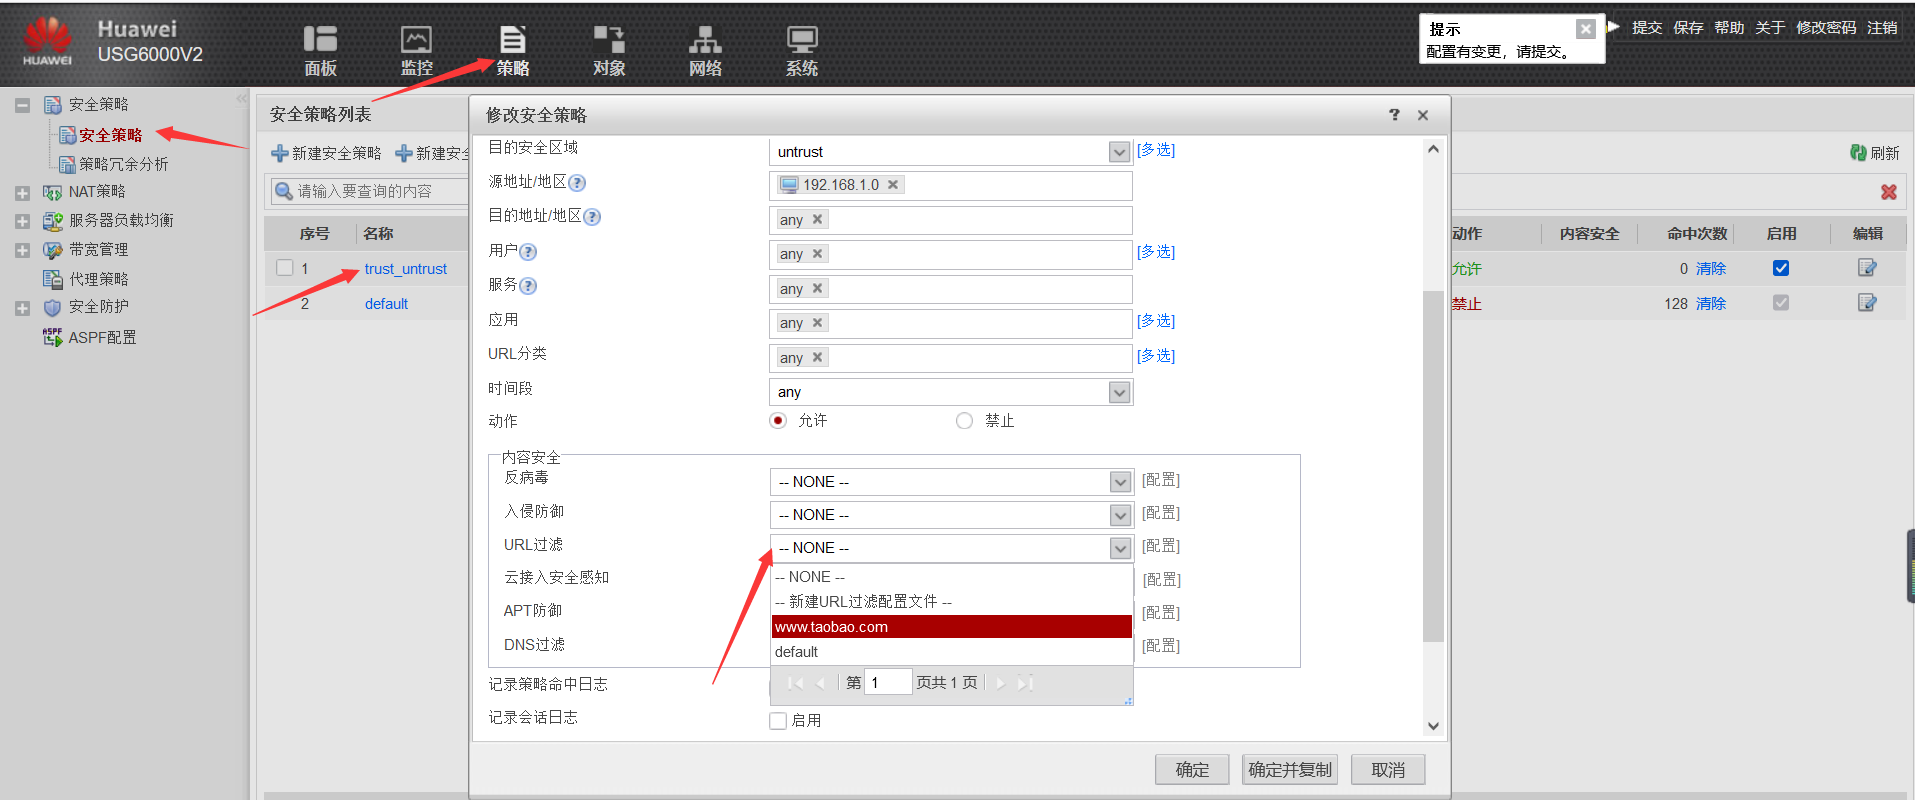Open 目的安全区域 untrust dropdown
The height and width of the screenshot is (800, 1915).
(x=1120, y=152)
